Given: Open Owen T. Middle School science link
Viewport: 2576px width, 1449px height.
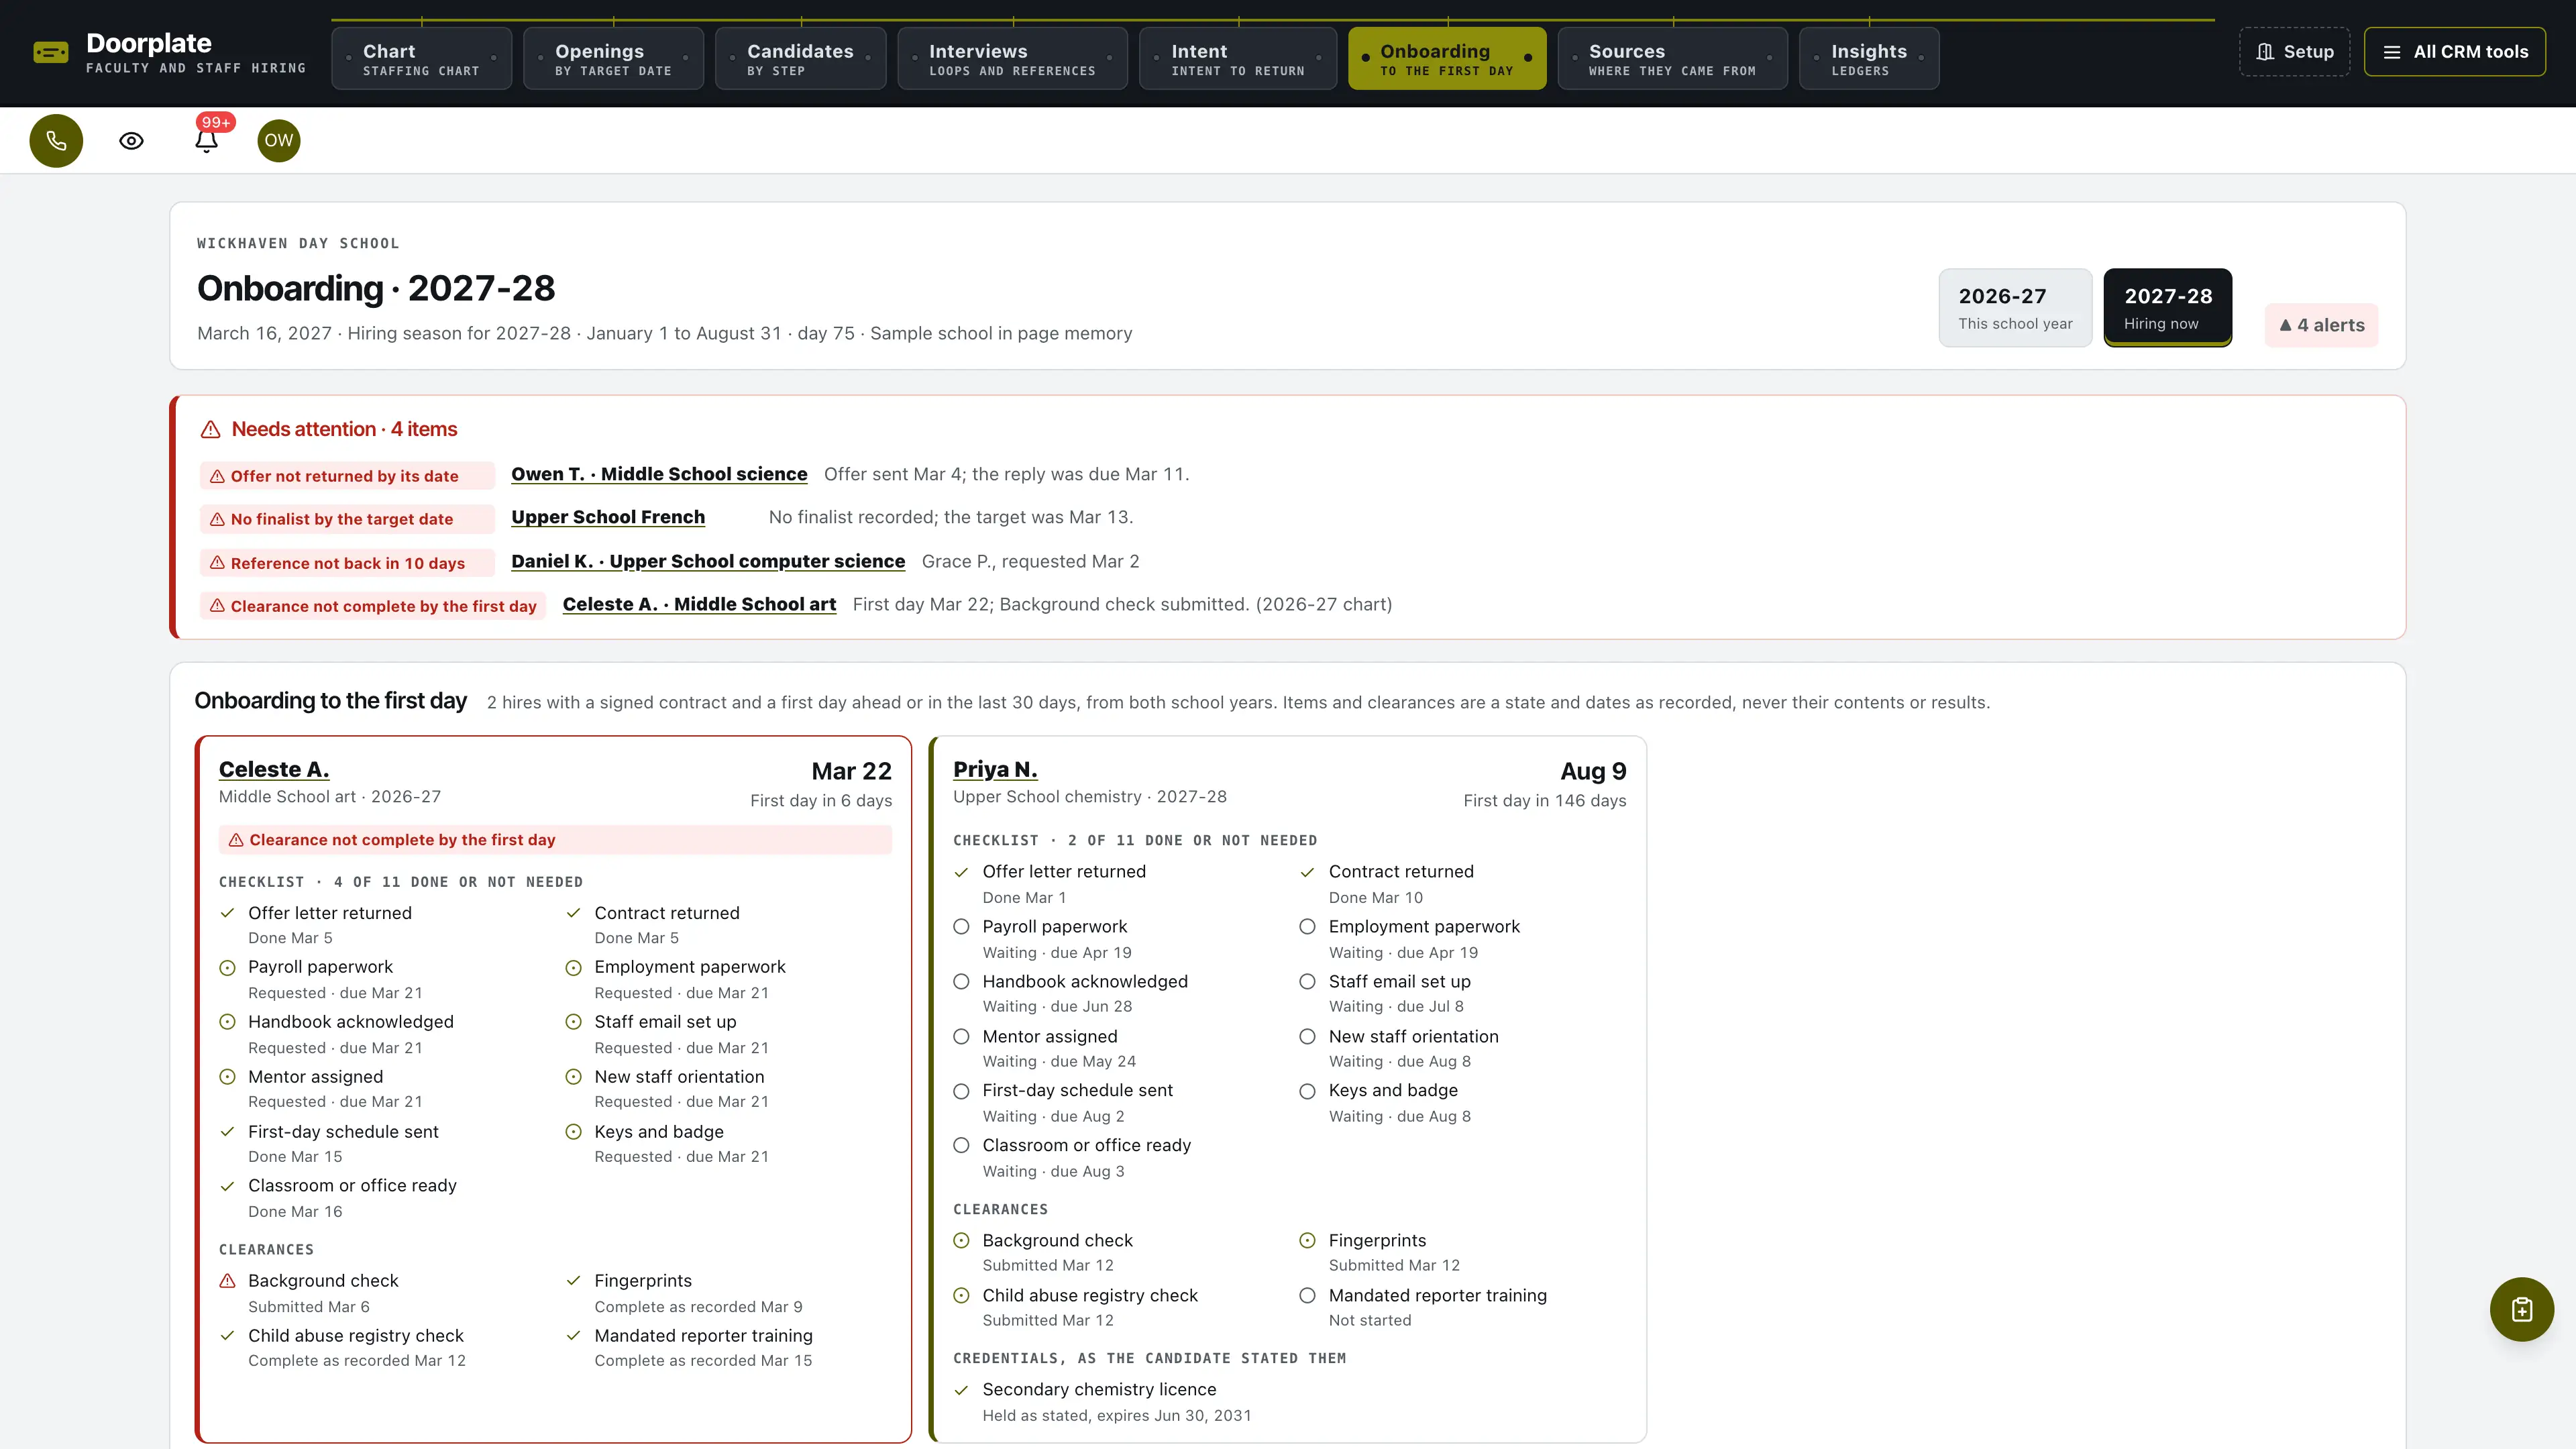Looking at the screenshot, I should pyautogui.click(x=659, y=474).
